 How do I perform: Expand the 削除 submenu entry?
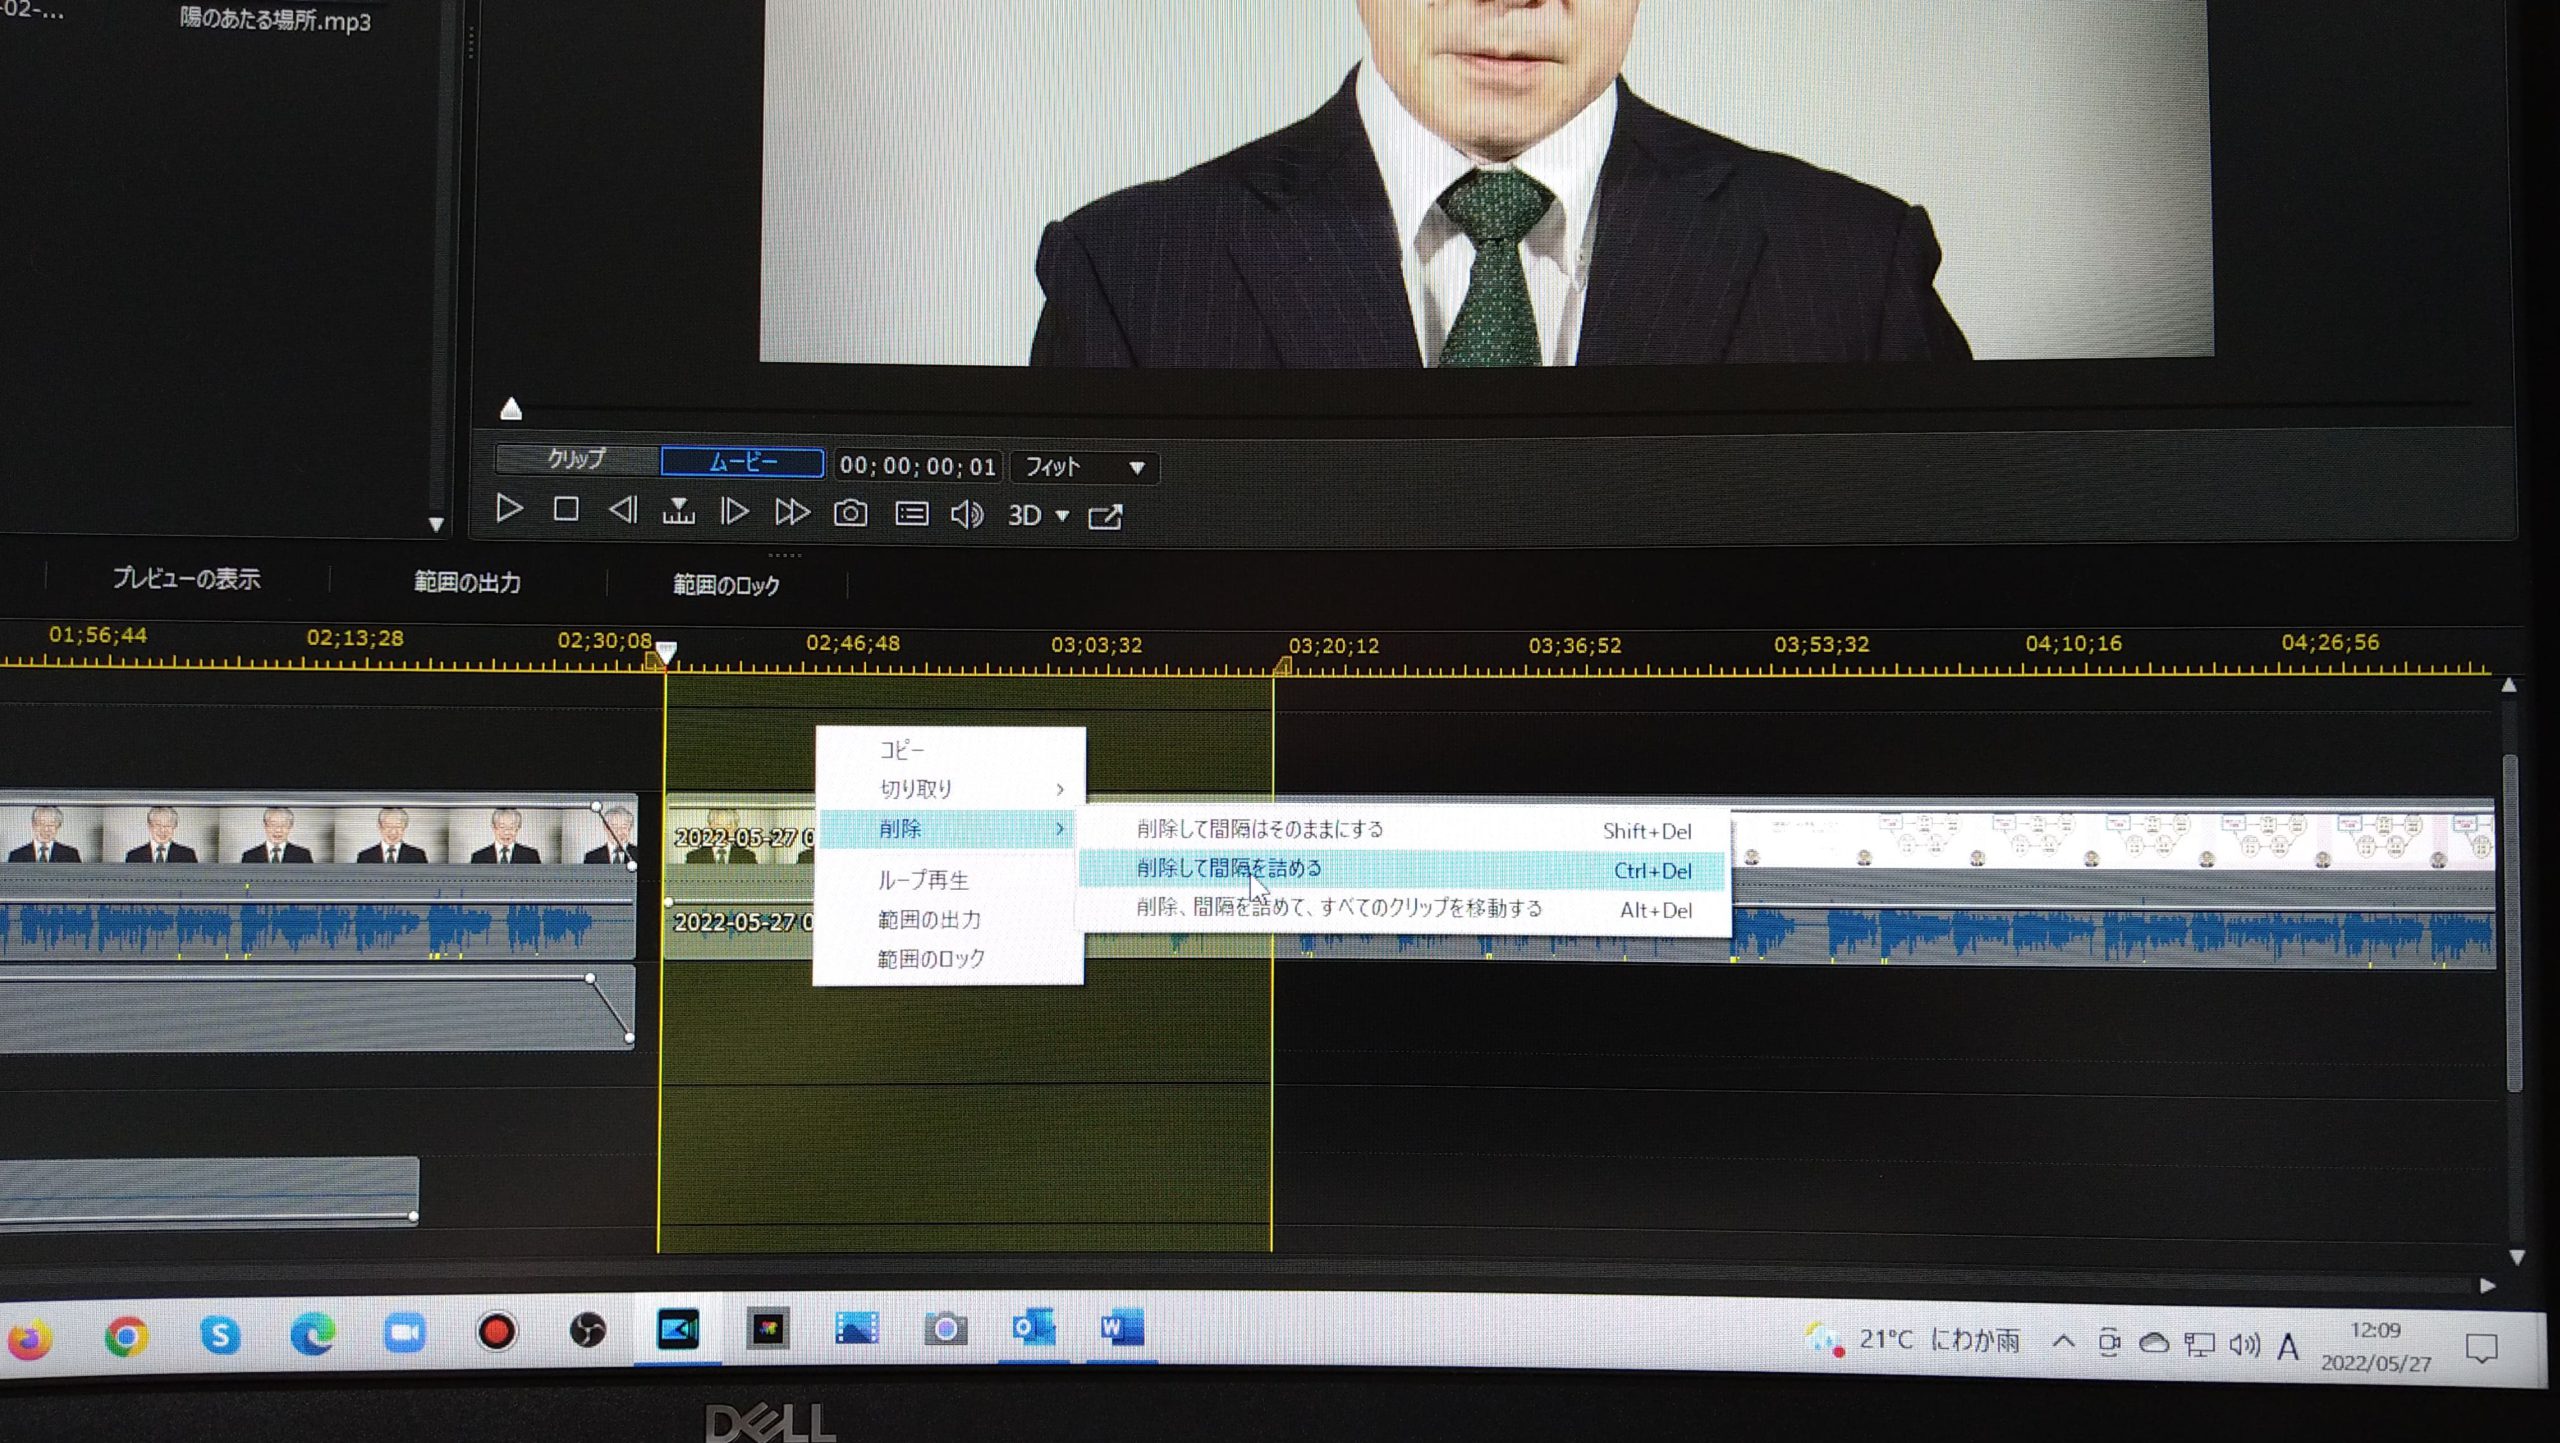coord(948,828)
